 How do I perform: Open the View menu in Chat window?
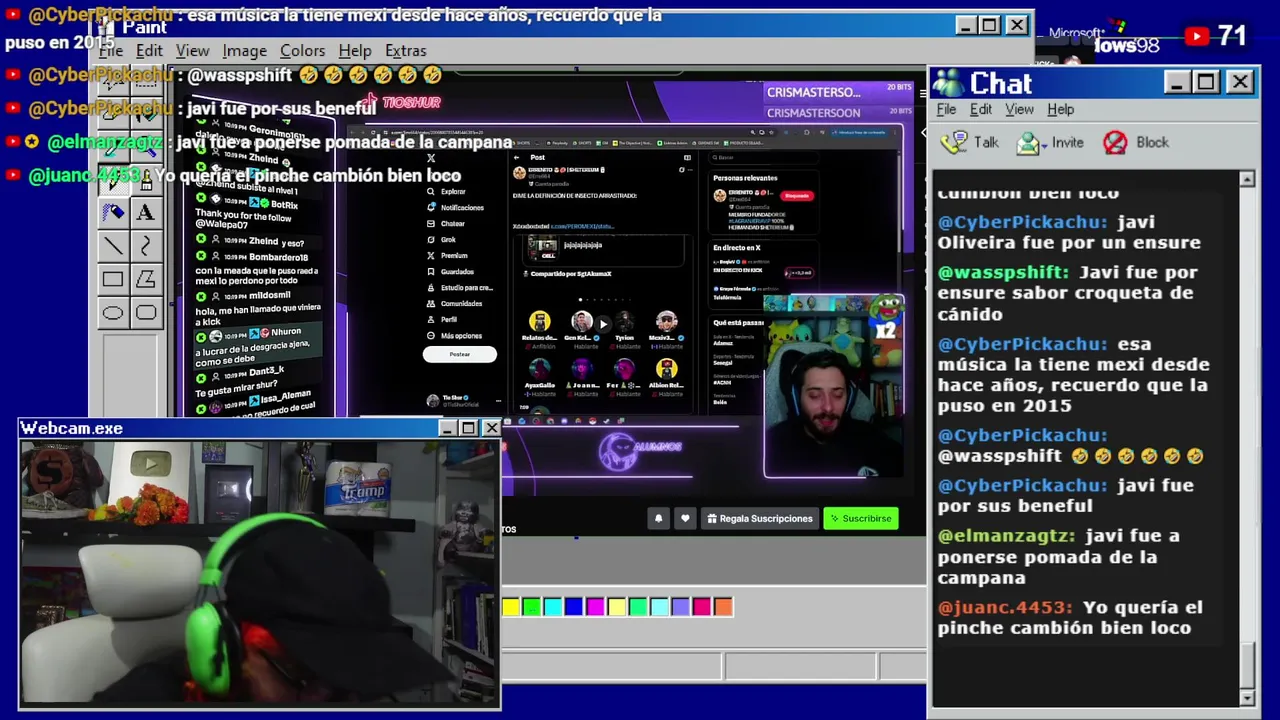[1019, 109]
